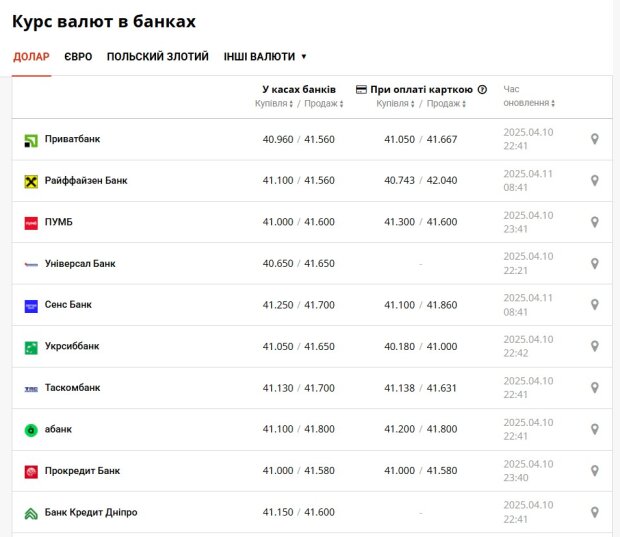620x537 pixels.
Task: Expand the ІНШІ ВАЛЮТИ dropdown
Action: coord(265,57)
